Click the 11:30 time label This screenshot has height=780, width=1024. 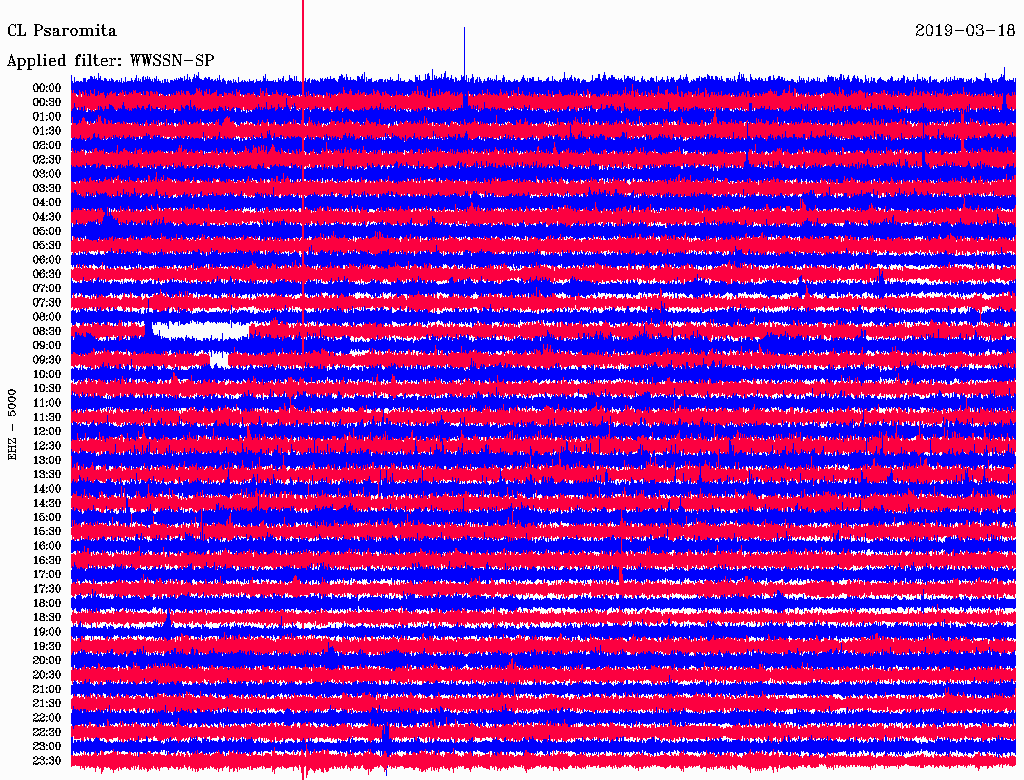pyautogui.click(x=47, y=417)
